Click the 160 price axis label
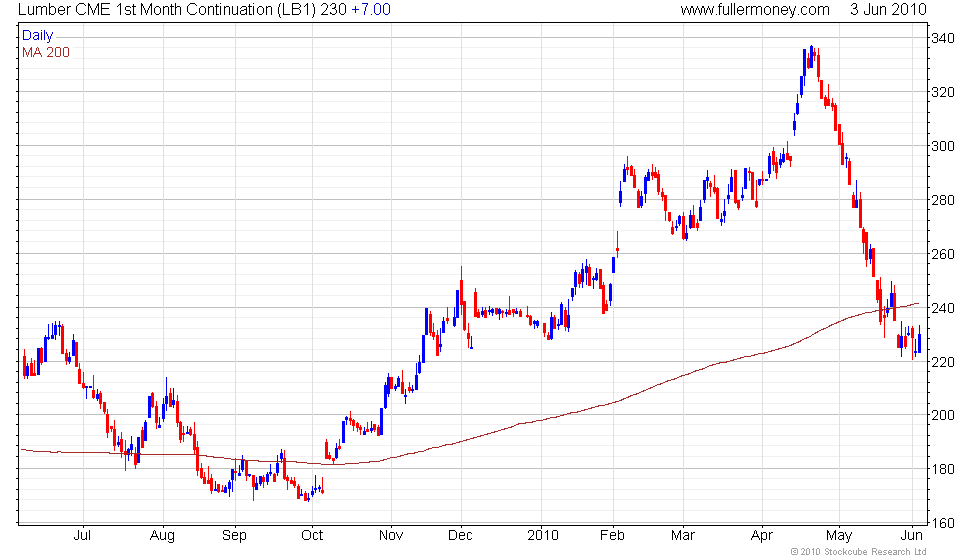980x560 pixels. tap(943, 523)
